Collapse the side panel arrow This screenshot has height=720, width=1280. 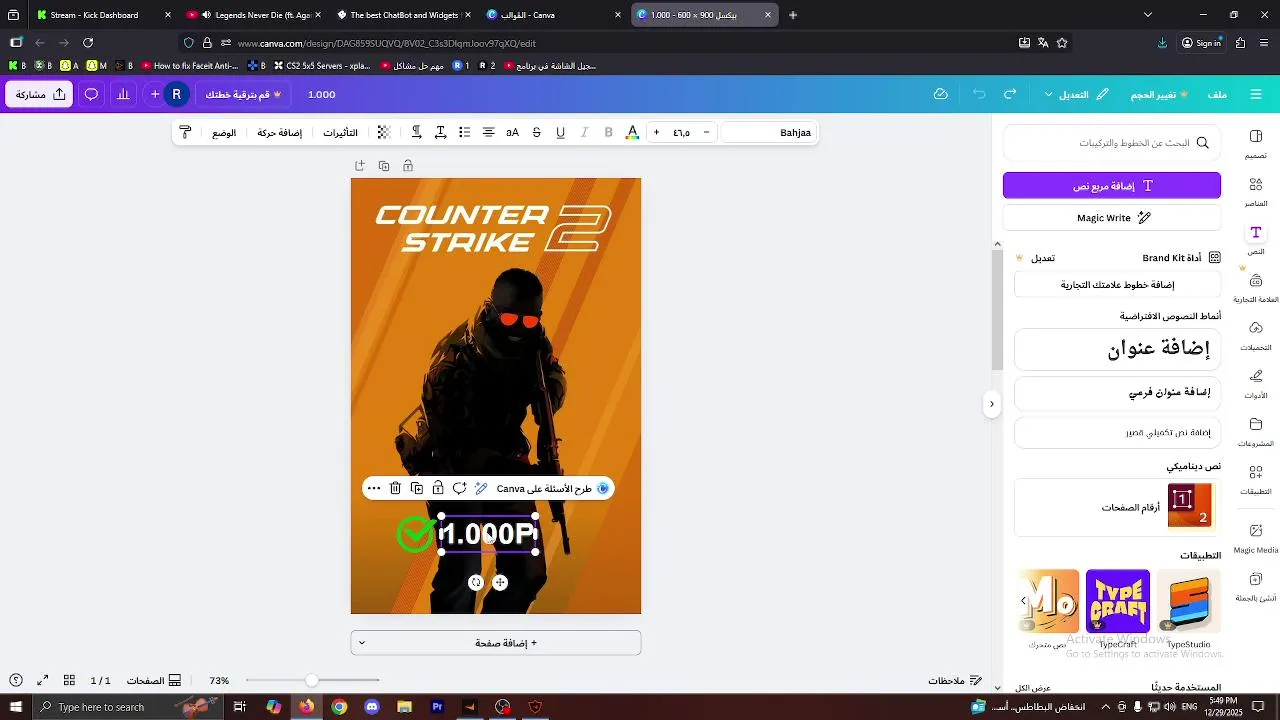[991, 404]
